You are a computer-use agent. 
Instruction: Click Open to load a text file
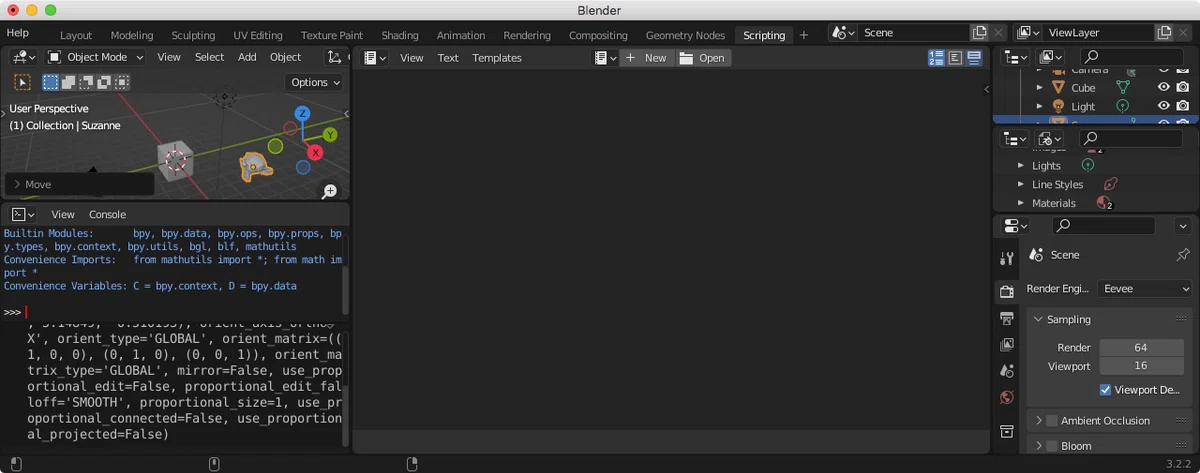click(x=703, y=58)
